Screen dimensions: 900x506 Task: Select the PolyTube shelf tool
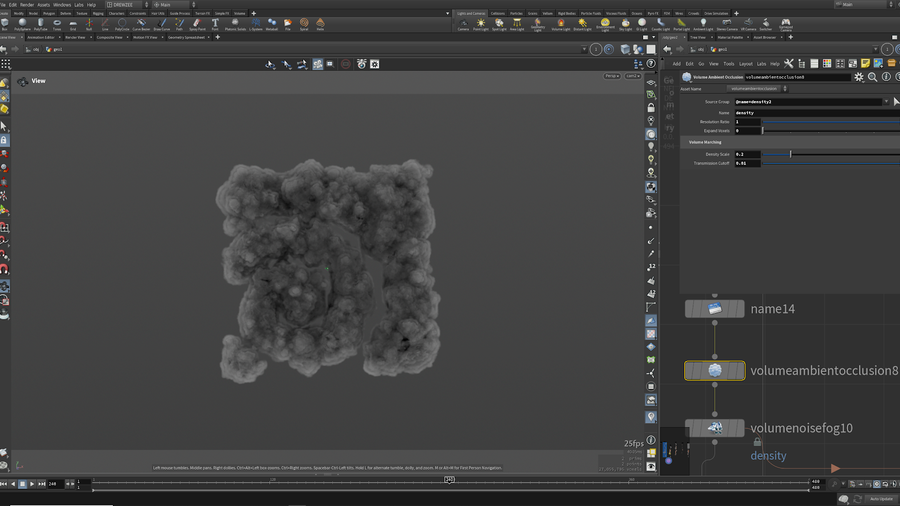40,24
